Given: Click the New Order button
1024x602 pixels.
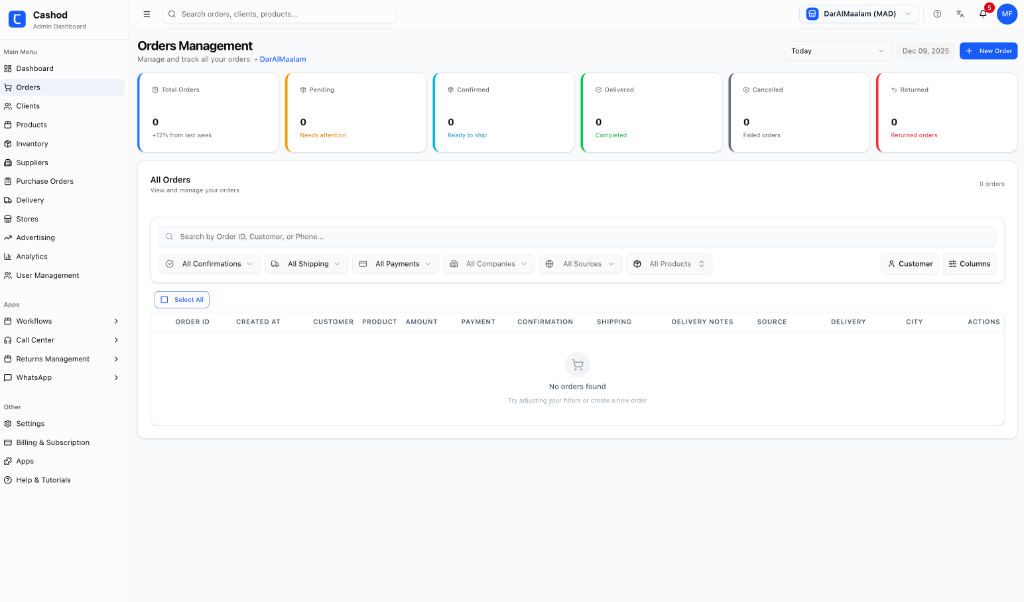Looking at the screenshot, I should click(988, 50).
